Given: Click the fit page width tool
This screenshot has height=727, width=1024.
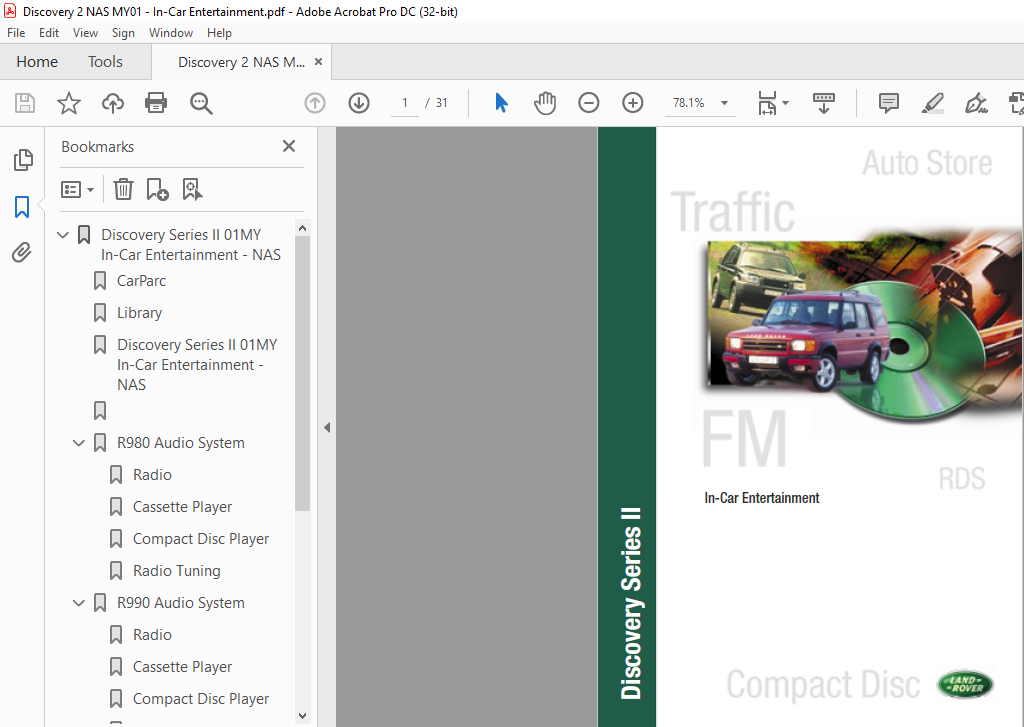Looking at the screenshot, I should coord(767,103).
